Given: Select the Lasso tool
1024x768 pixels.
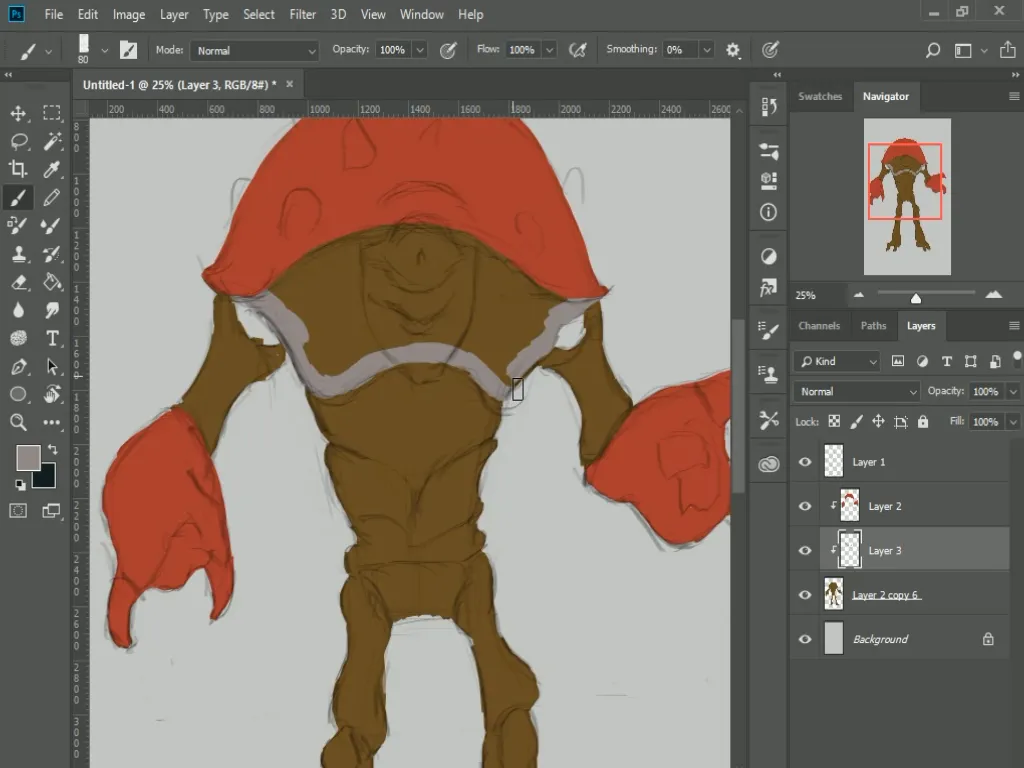Looking at the screenshot, I should [x=18, y=141].
